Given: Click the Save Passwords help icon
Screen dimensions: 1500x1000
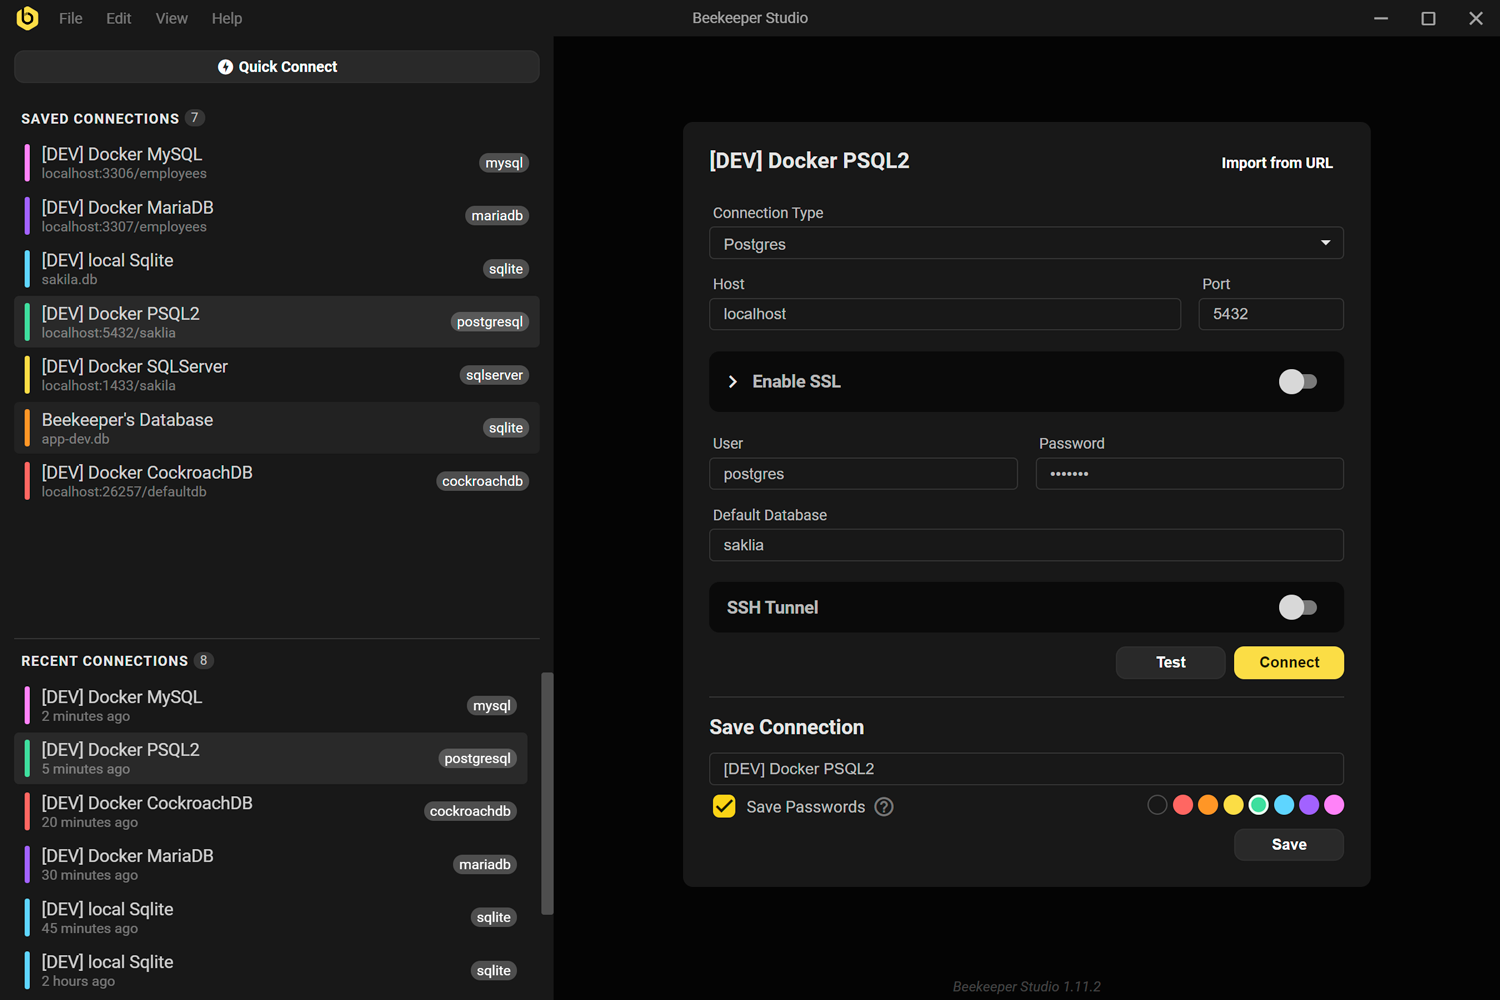Looking at the screenshot, I should coord(884,807).
